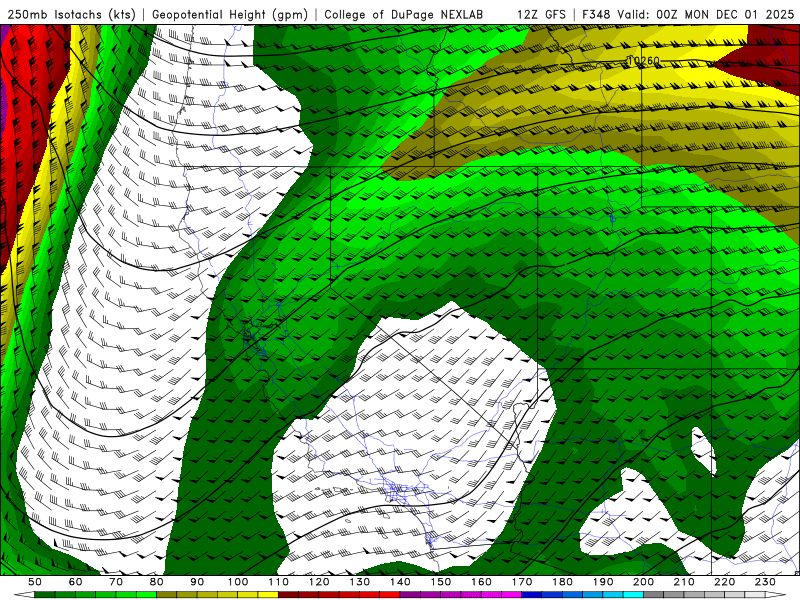Viewport: 800px width, 600px height.
Task: Click the '170' value on color scale
Action: tap(521, 582)
